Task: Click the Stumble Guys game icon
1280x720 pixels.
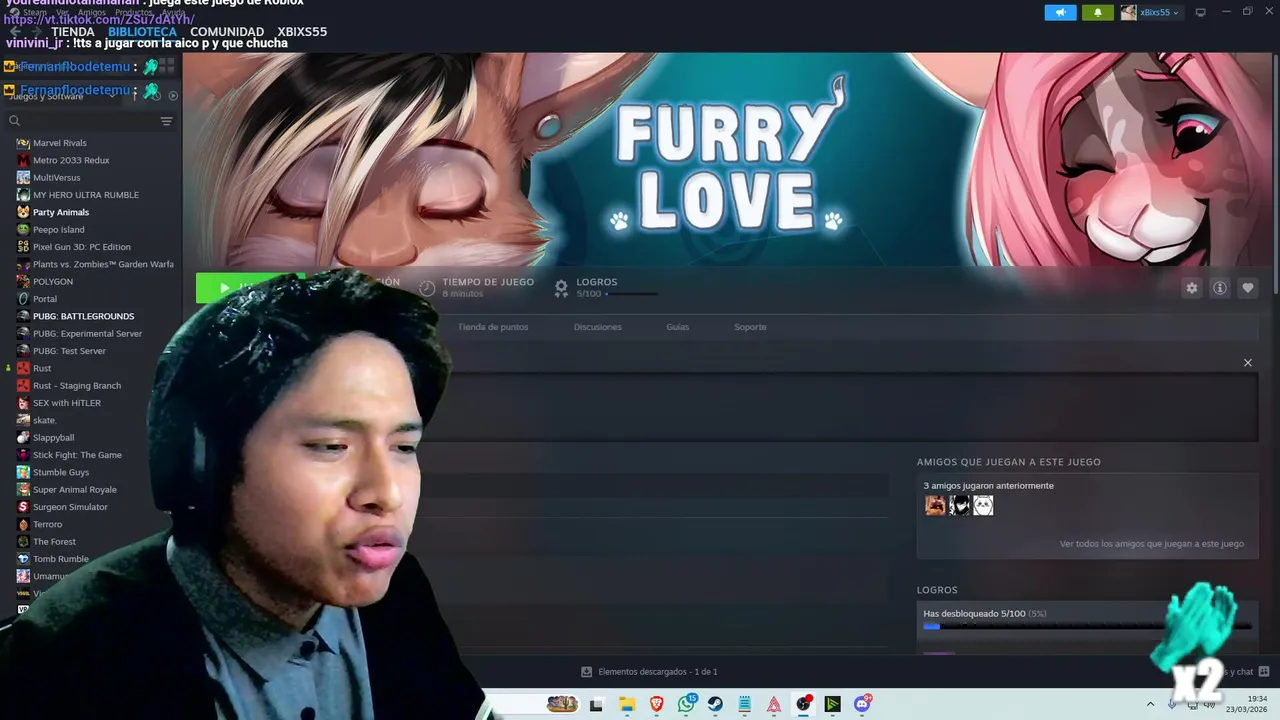Action: click(x=23, y=472)
